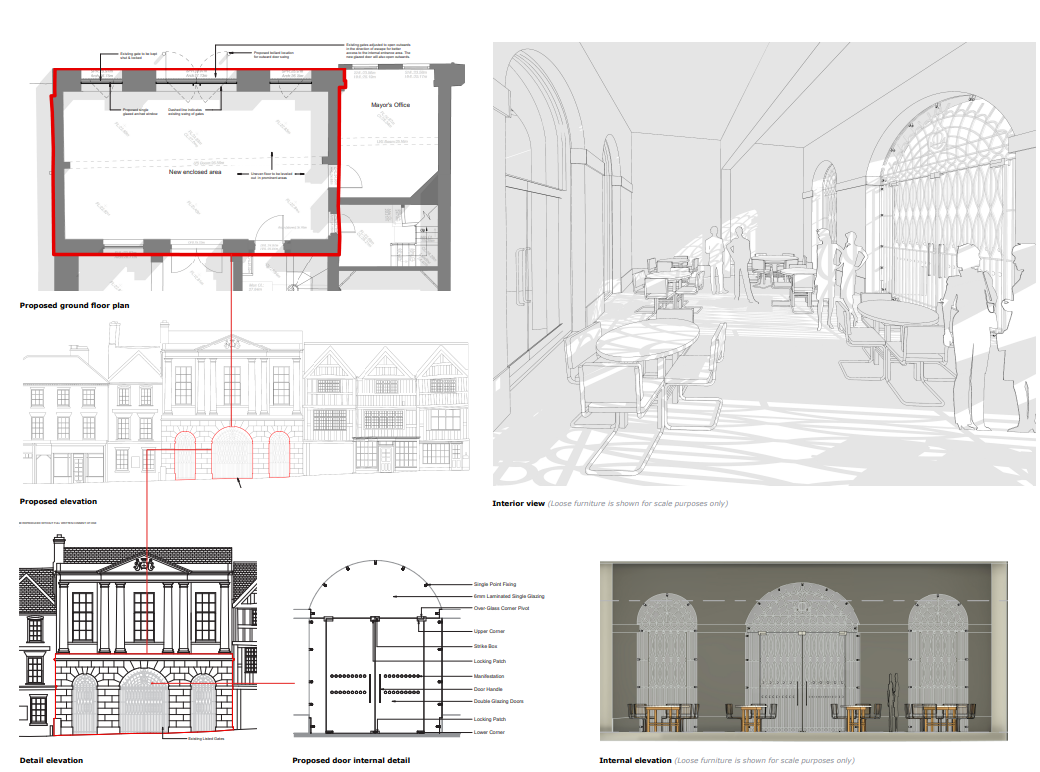Click the "Proposed door internal detail" title
This screenshot has height=772, width=1040.
click(x=351, y=760)
